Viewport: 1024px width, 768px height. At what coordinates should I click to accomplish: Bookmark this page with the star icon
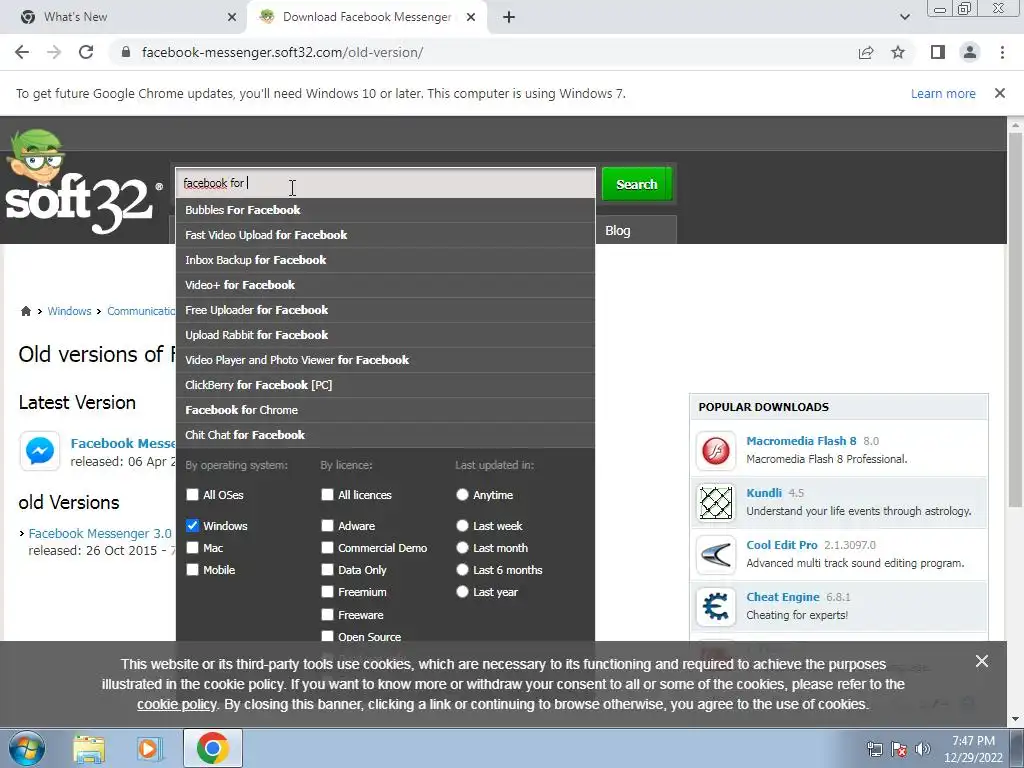898,52
